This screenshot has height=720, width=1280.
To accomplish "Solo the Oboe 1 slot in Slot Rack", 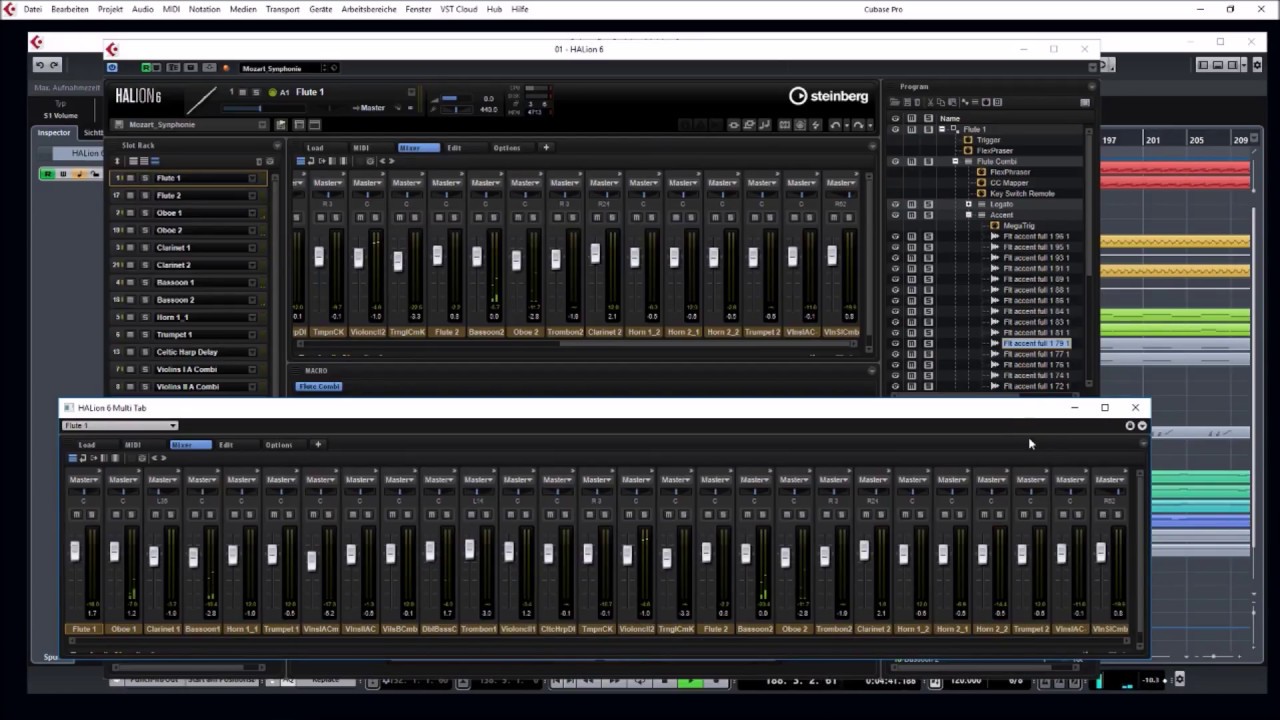I will [x=145, y=213].
